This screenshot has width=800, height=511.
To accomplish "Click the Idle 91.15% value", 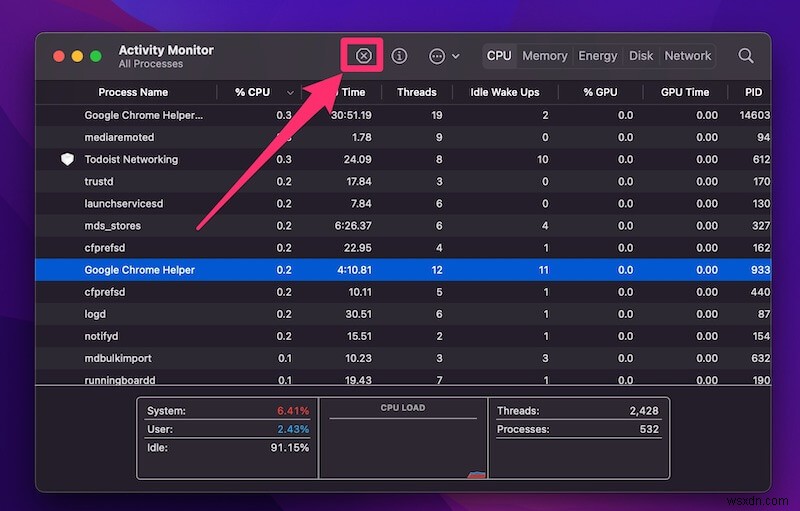I will (289, 448).
